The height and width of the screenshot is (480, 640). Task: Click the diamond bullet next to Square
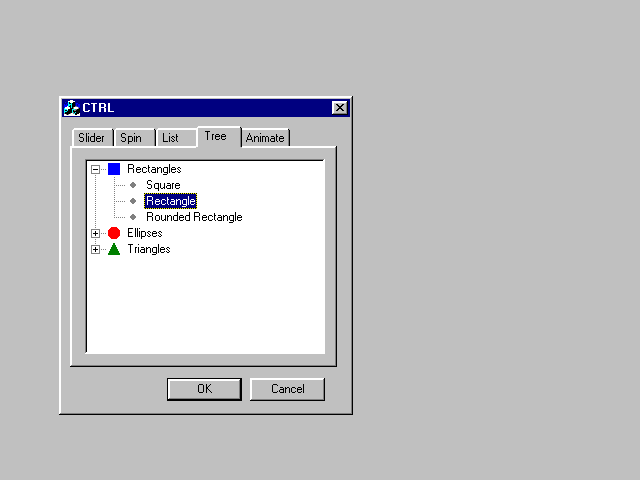pos(133,185)
